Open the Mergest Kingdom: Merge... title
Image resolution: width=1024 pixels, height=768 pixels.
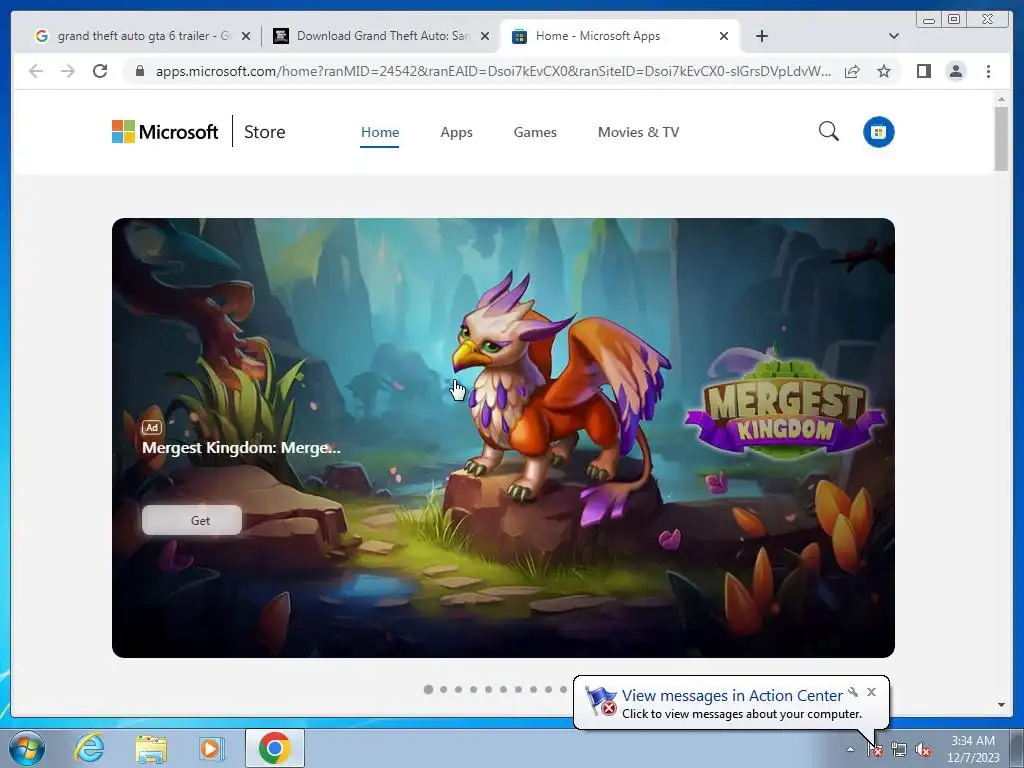point(241,448)
